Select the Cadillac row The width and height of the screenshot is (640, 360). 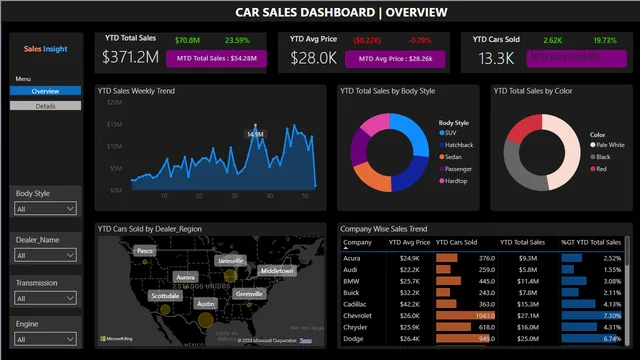point(482,304)
